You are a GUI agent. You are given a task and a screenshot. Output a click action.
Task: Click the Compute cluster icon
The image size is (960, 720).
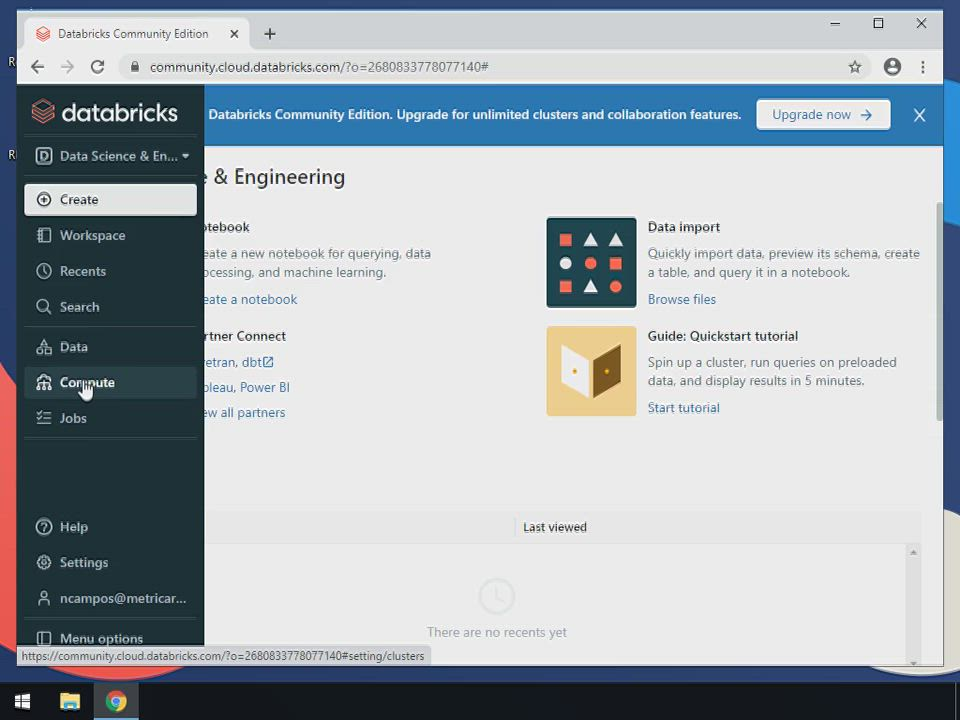pos(44,383)
